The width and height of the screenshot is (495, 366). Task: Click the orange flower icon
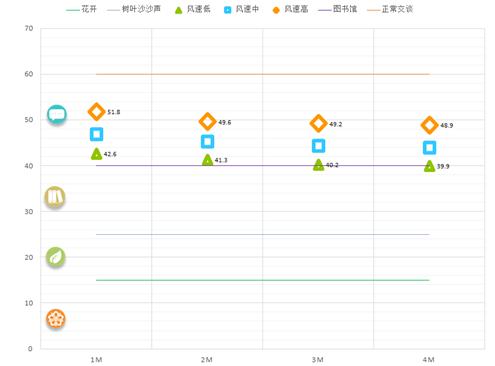[x=56, y=319]
